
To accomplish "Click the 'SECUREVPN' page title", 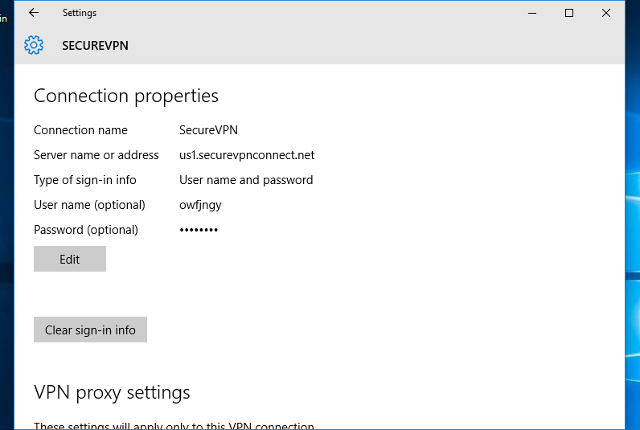I will (95, 46).
